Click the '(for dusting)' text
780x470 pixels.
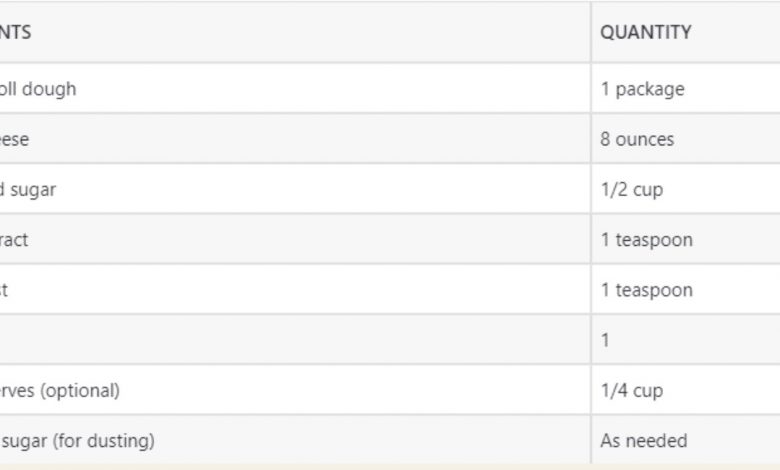point(105,440)
